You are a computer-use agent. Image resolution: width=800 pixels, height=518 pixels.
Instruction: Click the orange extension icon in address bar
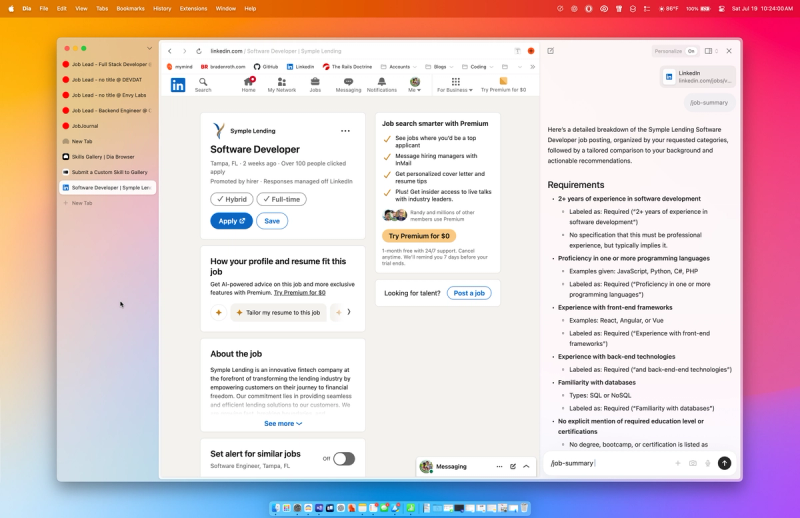[531, 51]
